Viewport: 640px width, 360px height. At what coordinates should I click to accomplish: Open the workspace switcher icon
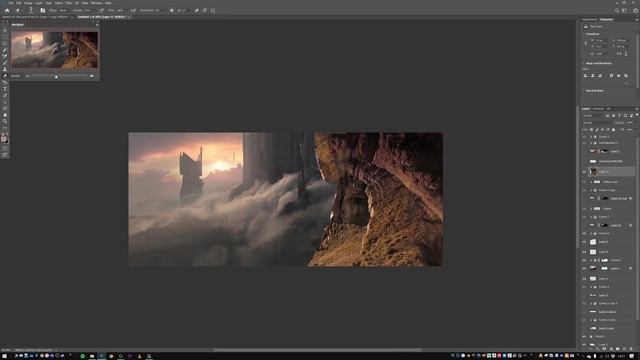tap(624, 10)
